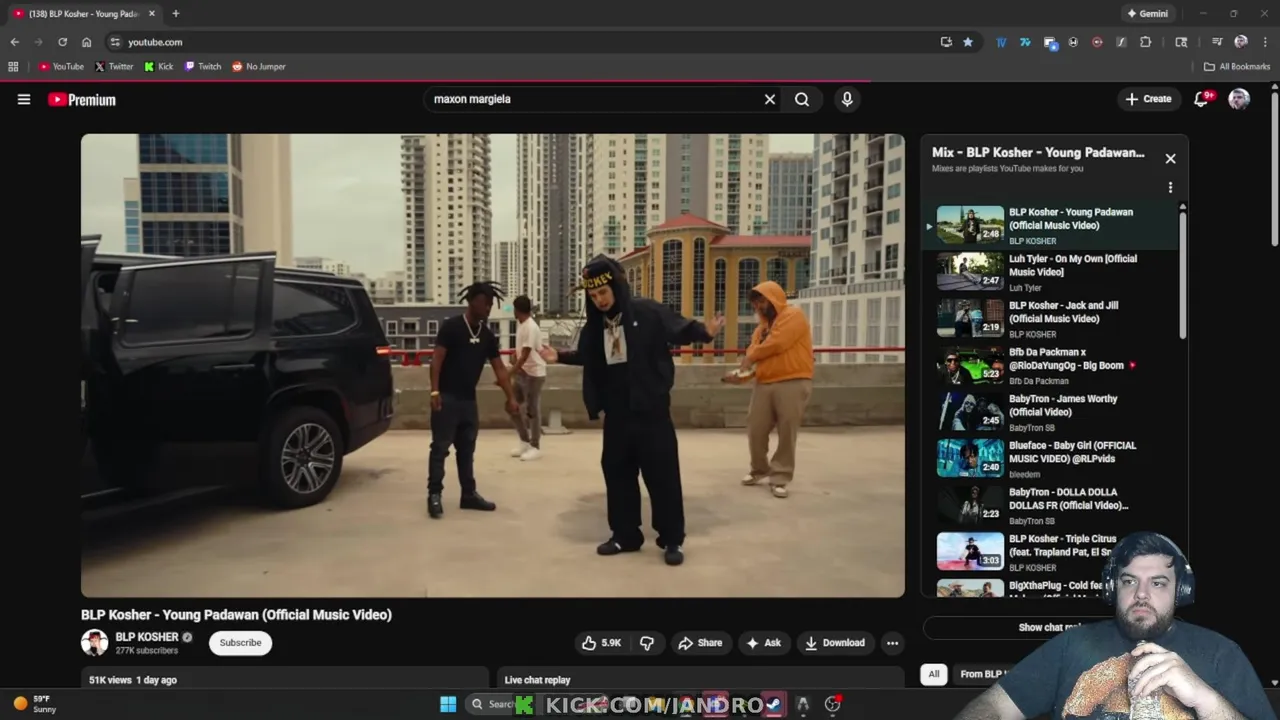Run search with the magnifying glass button
The width and height of the screenshot is (1280, 720).
(802, 99)
